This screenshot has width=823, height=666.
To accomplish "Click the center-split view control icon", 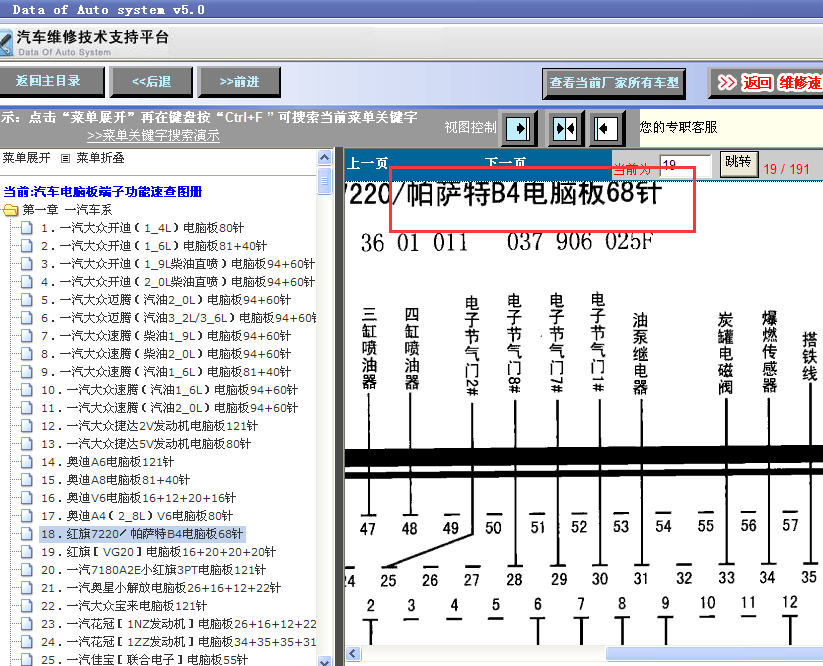I will tap(565, 128).
